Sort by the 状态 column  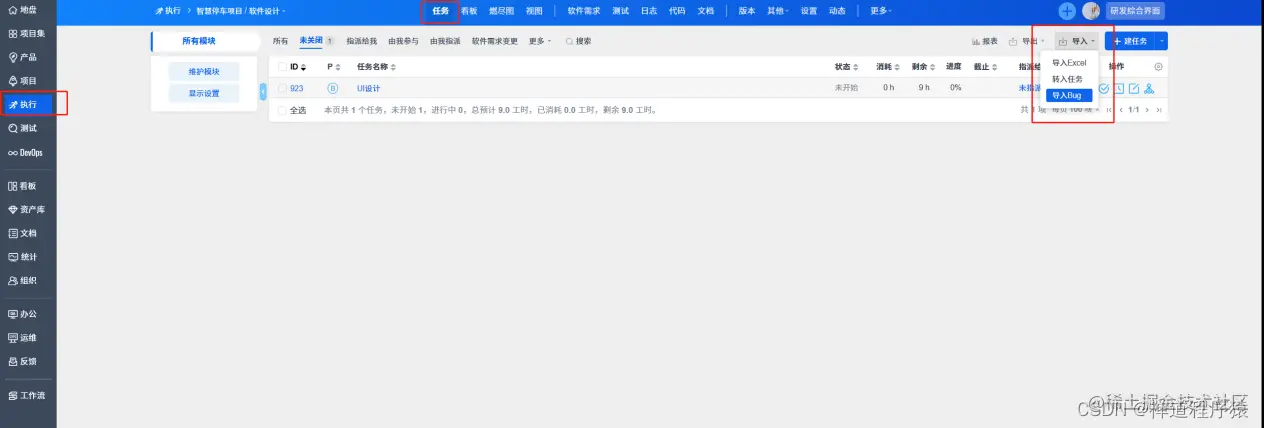[x=847, y=67]
